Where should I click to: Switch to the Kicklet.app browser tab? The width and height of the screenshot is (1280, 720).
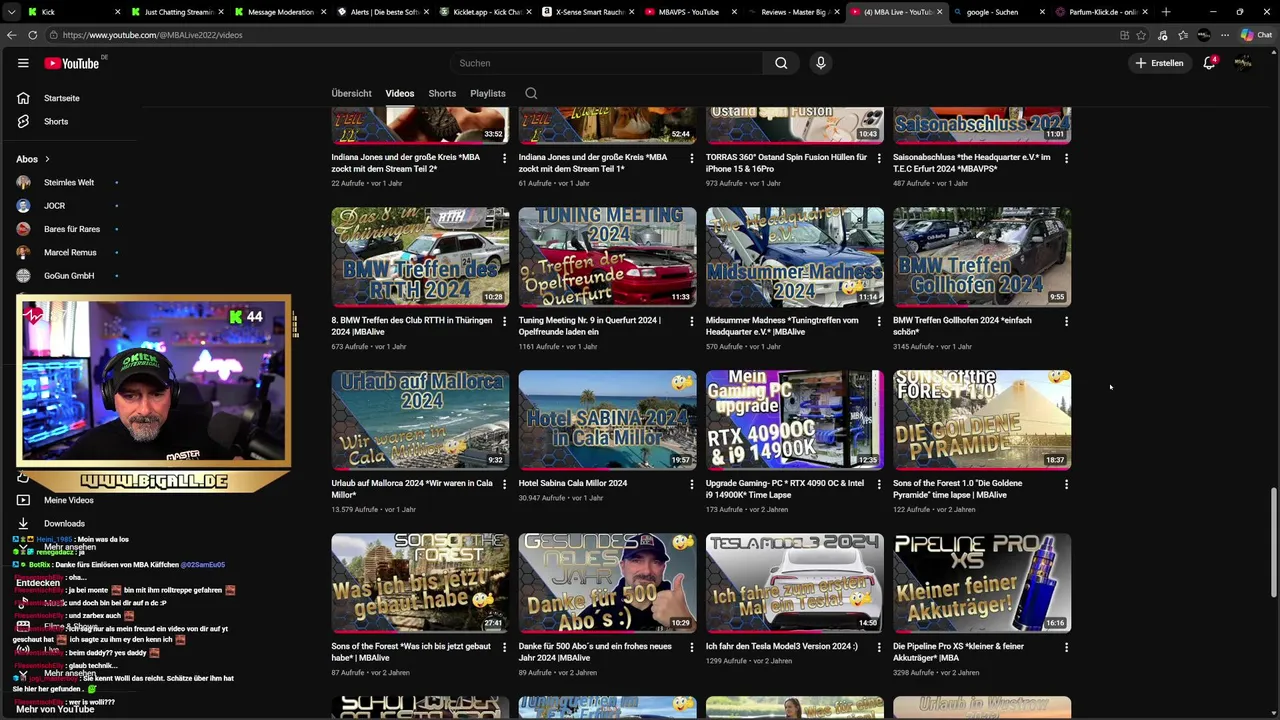coord(487,12)
